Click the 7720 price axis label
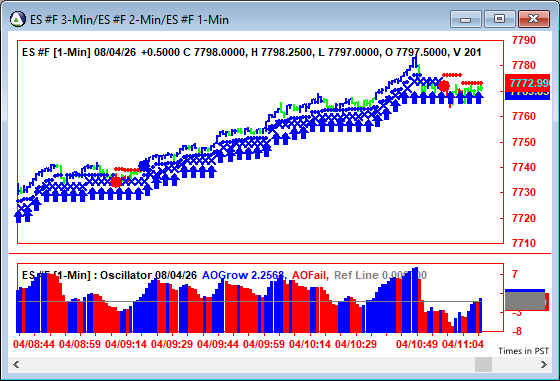The width and height of the screenshot is (560, 381). [524, 218]
